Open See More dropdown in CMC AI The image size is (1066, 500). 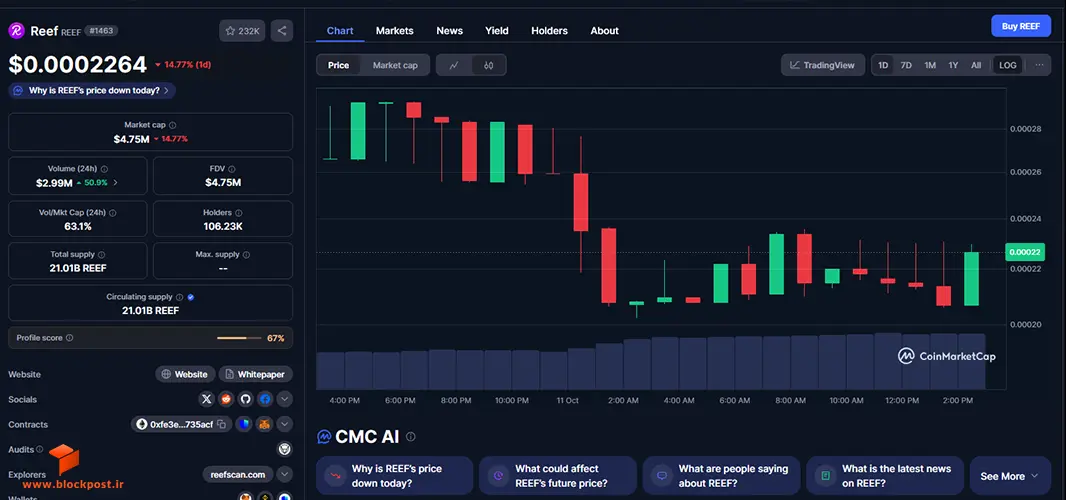[x=1010, y=476]
